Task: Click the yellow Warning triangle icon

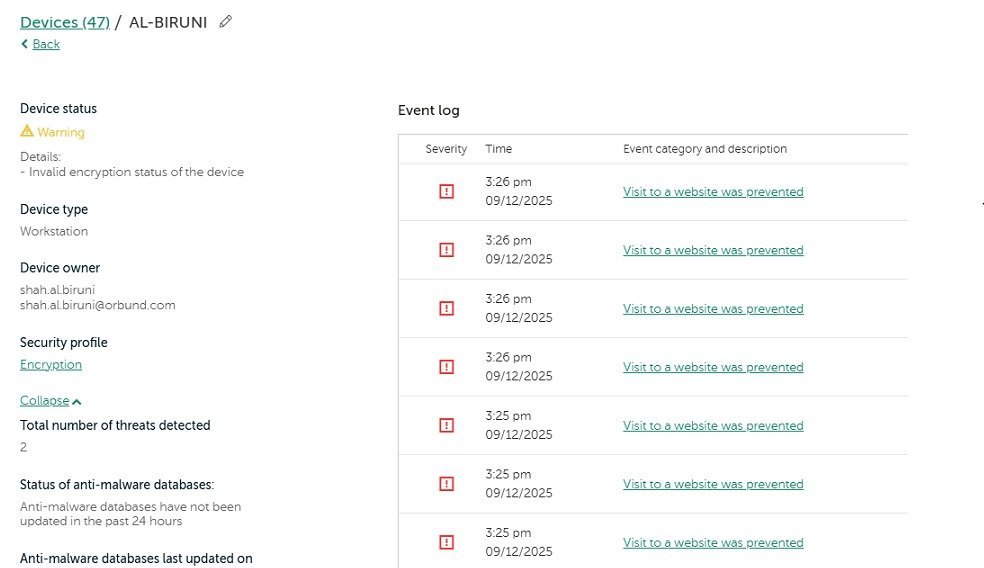Action: point(27,131)
